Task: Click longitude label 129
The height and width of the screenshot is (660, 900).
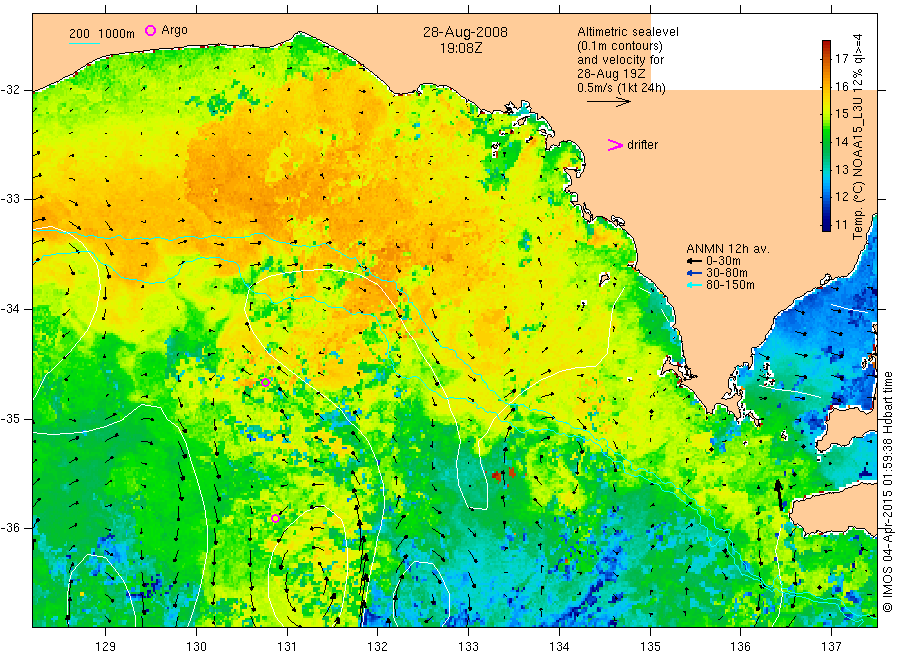Action: tap(106, 647)
